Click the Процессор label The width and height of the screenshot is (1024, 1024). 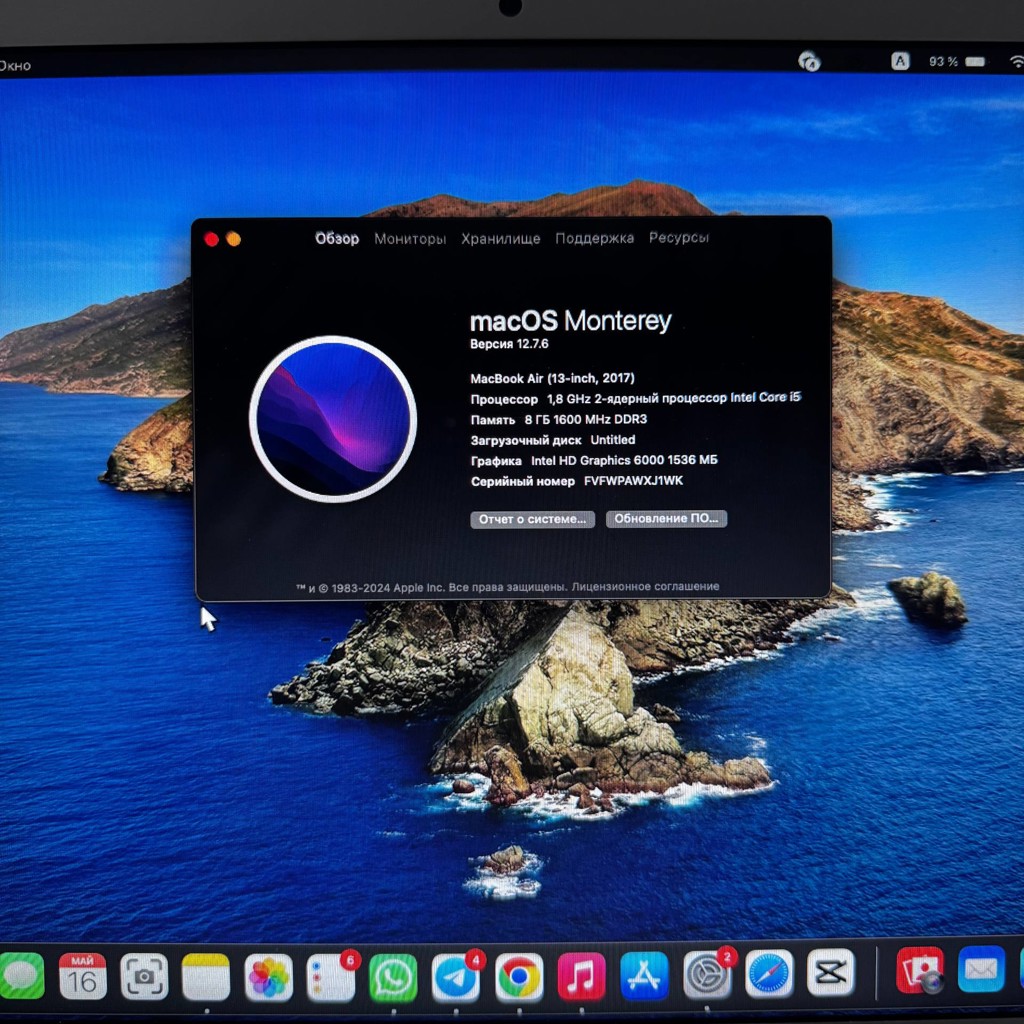click(504, 399)
